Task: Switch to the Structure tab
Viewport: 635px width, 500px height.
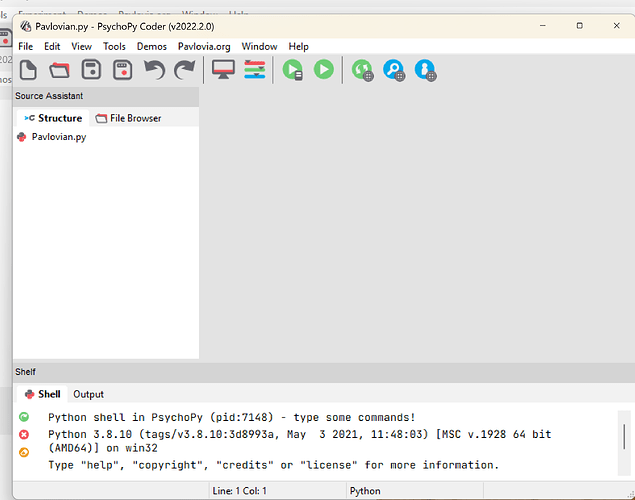Action: point(53,118)
